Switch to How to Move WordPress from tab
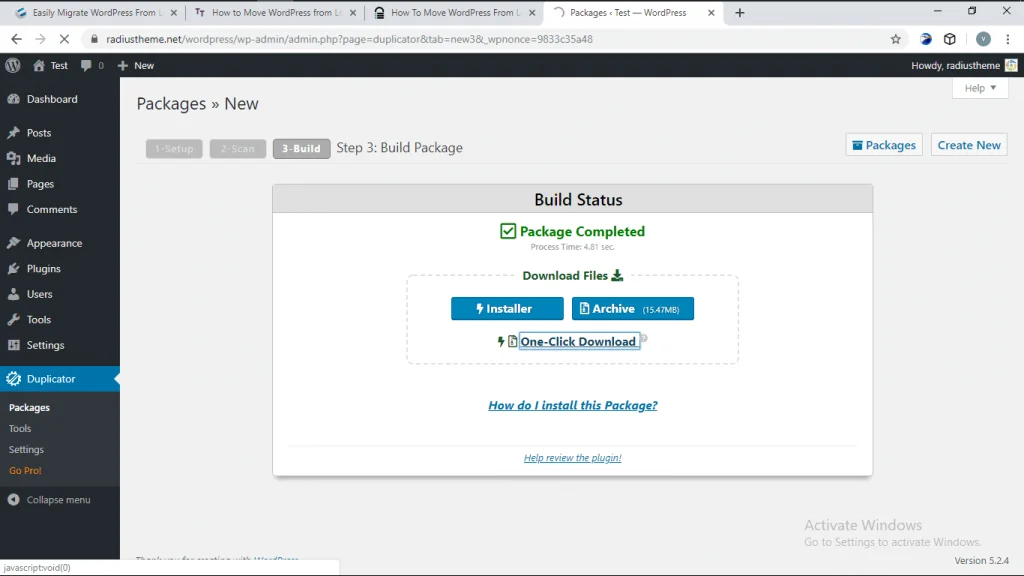Screen dimensions: 1024x576 [278, 12]
